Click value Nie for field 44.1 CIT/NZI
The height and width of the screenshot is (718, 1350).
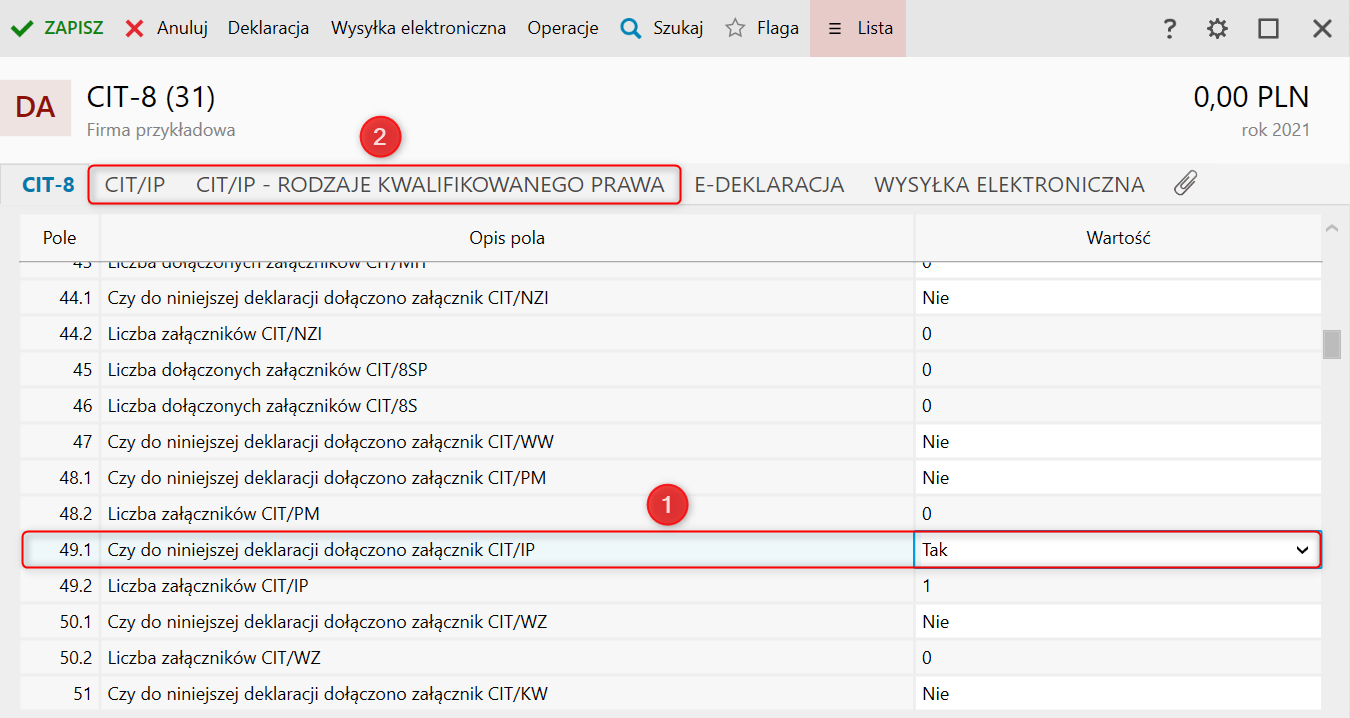coord(1118,298)
